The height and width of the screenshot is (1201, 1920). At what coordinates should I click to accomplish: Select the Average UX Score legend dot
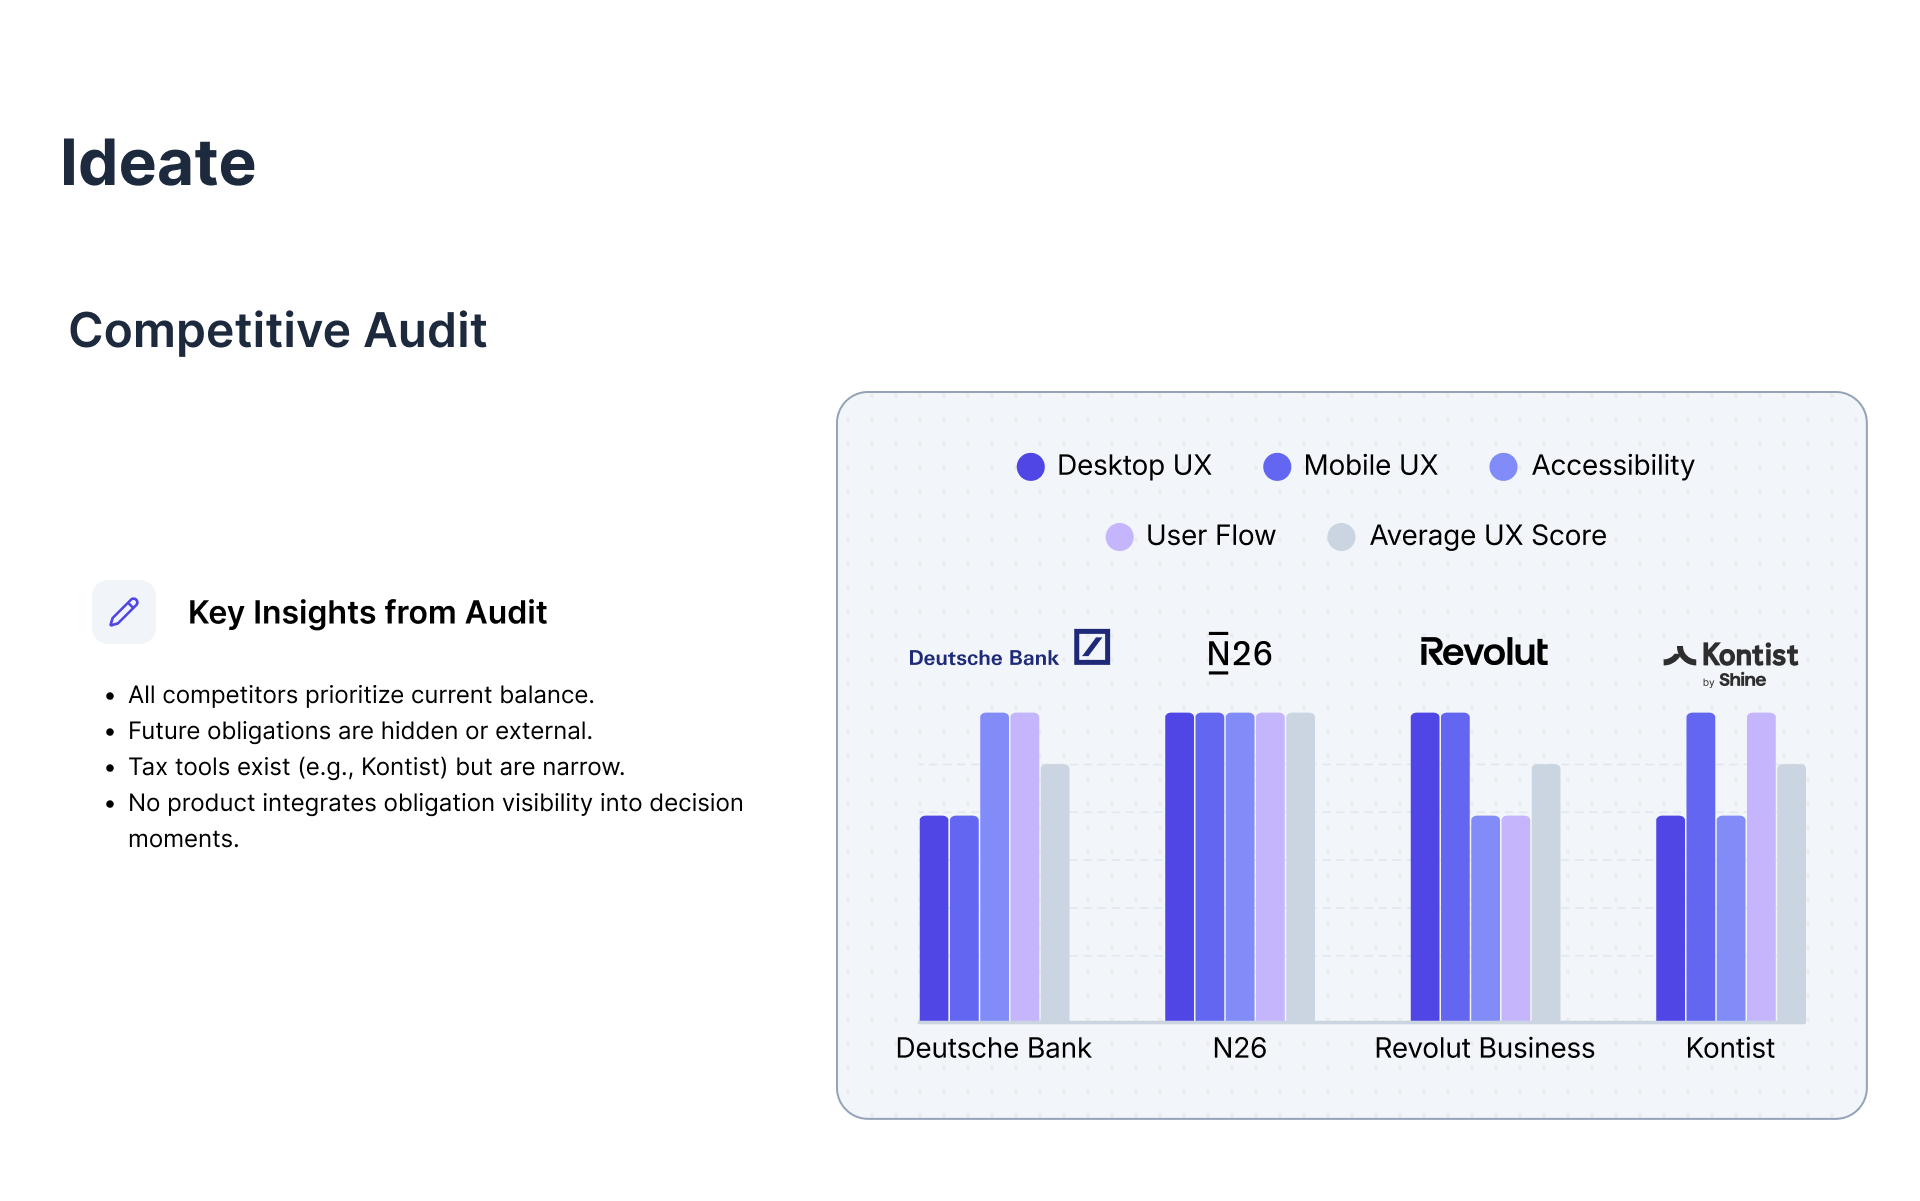(x=1341, y=537)
